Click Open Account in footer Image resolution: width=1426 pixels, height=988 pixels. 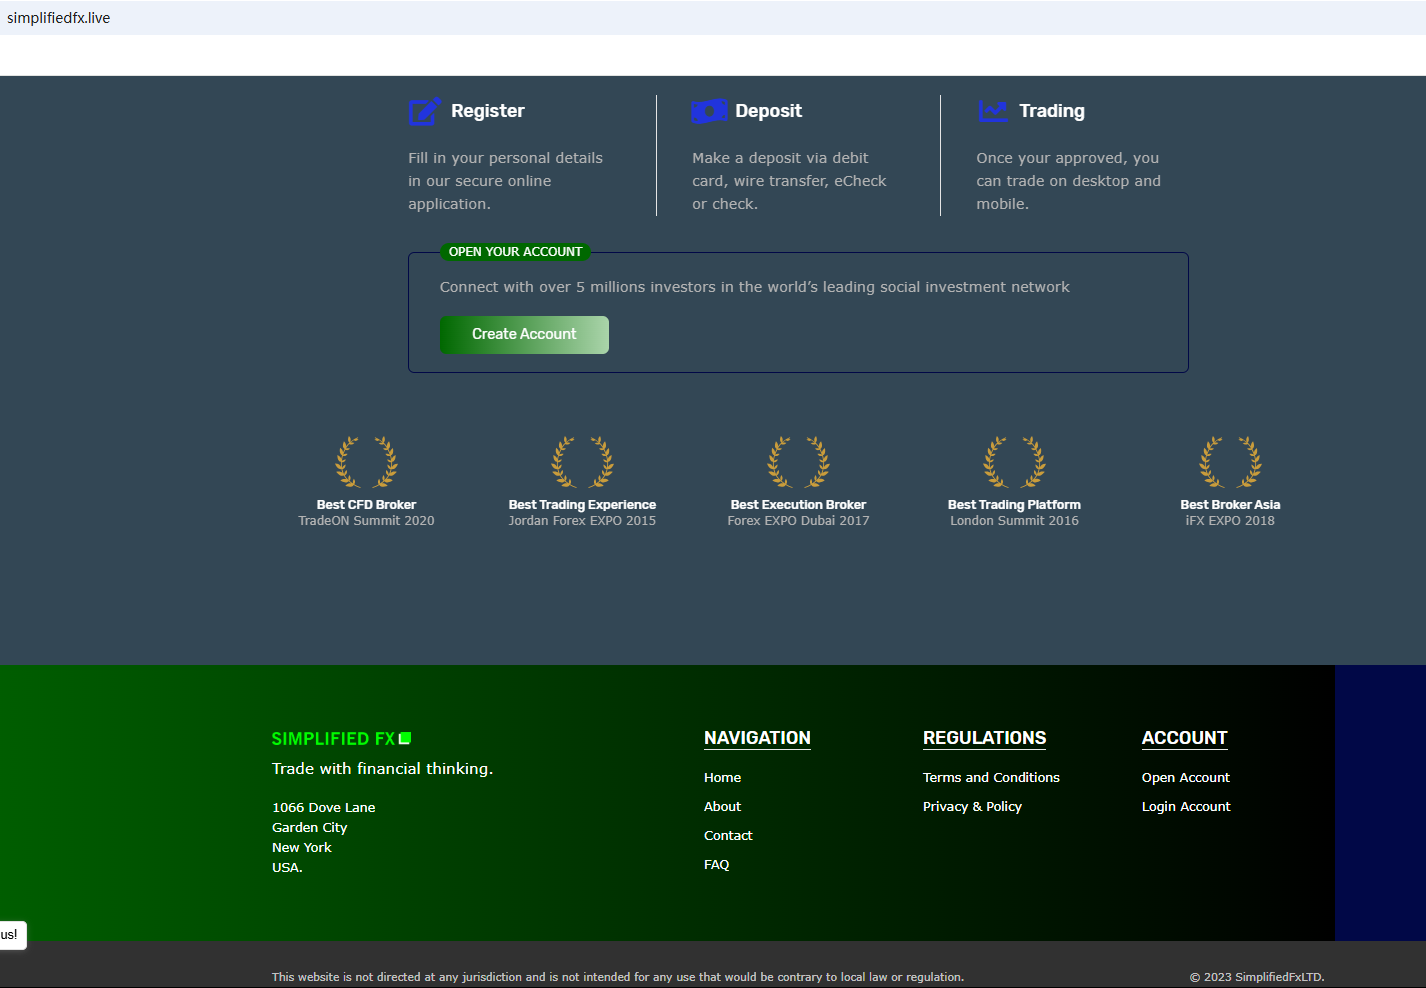(x=1185, y=778)
